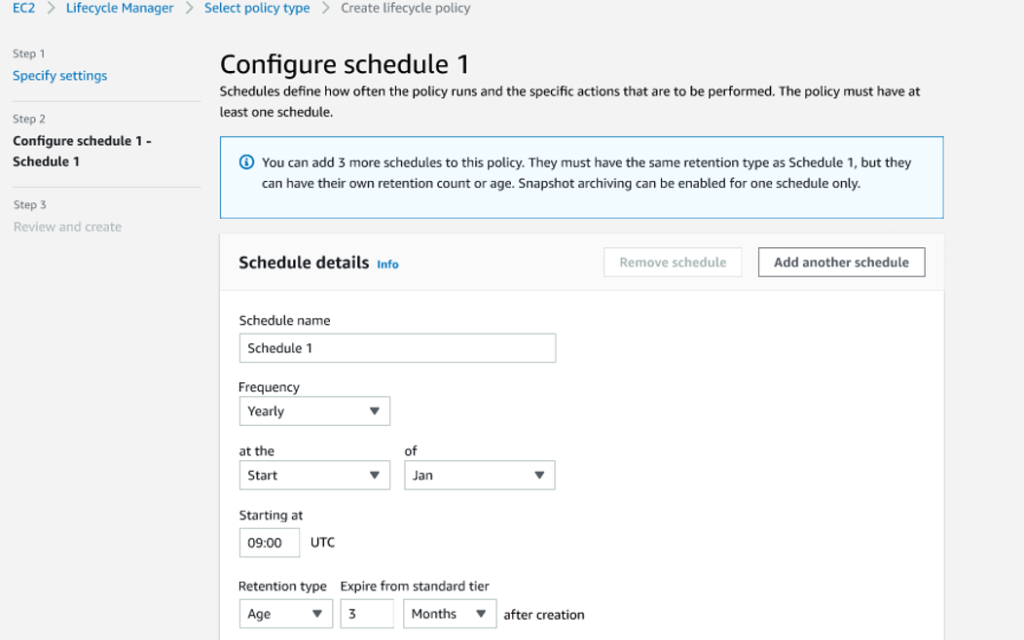1024x640 pixels.
Task: Click the info circle icon in blue banner
Action: (x=247, y=162)
